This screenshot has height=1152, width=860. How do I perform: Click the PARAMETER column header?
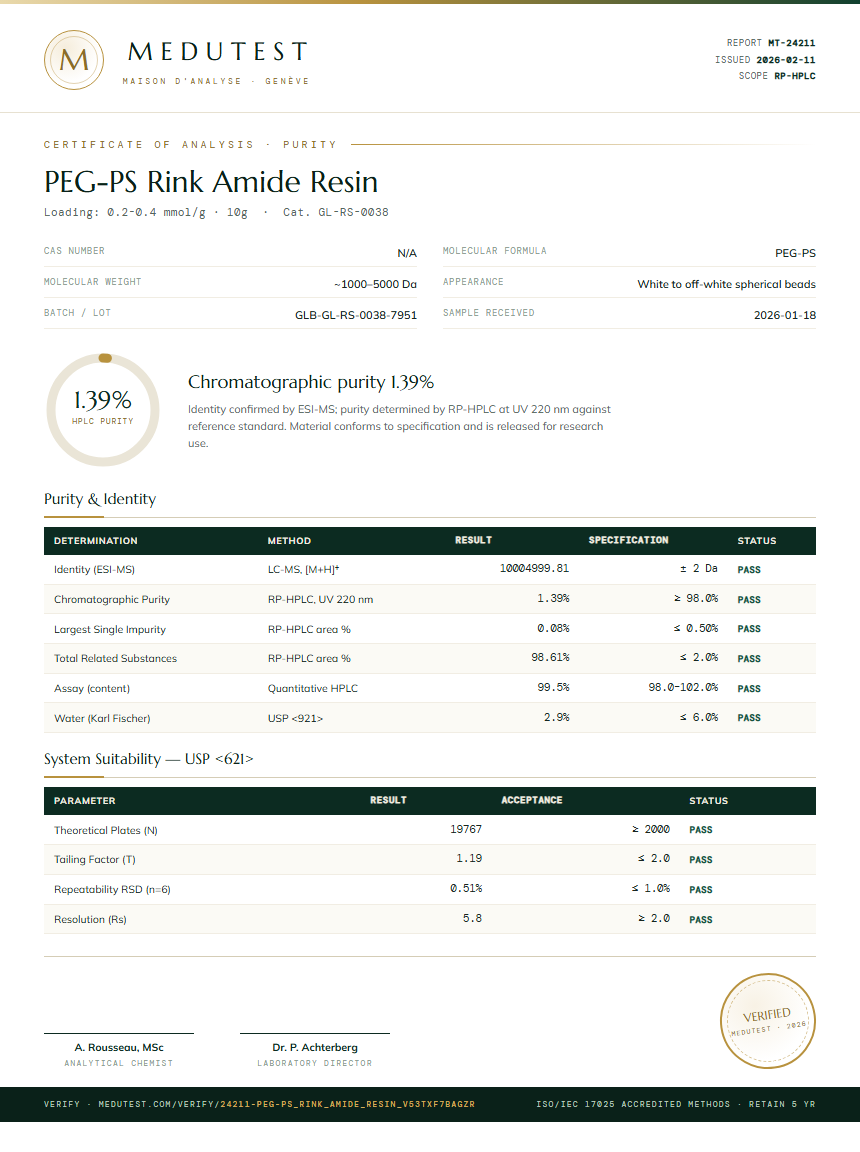[84, 801]
